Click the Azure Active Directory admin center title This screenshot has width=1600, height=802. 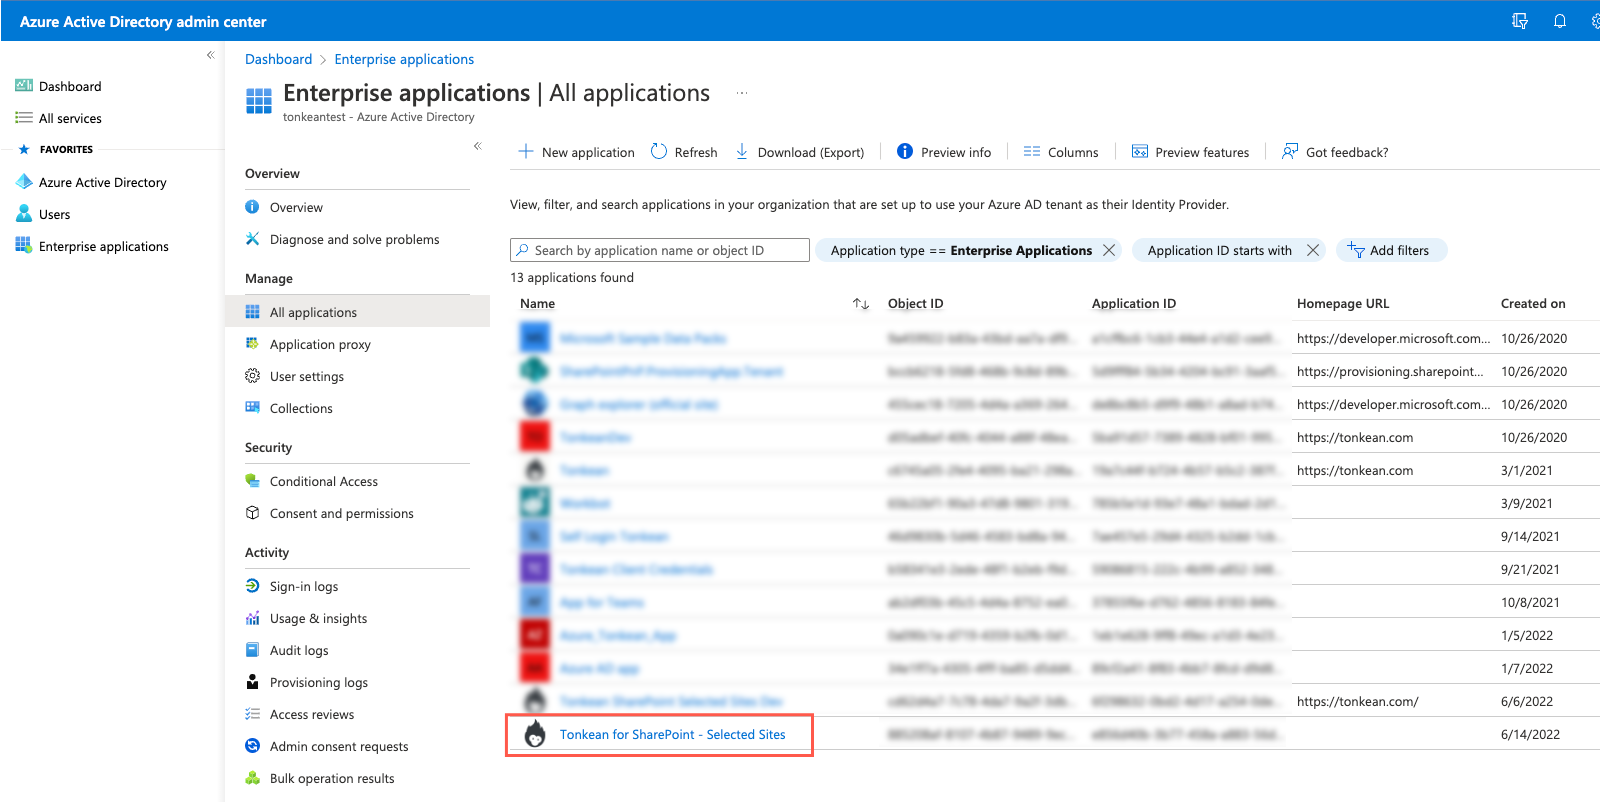click(143, 21)
